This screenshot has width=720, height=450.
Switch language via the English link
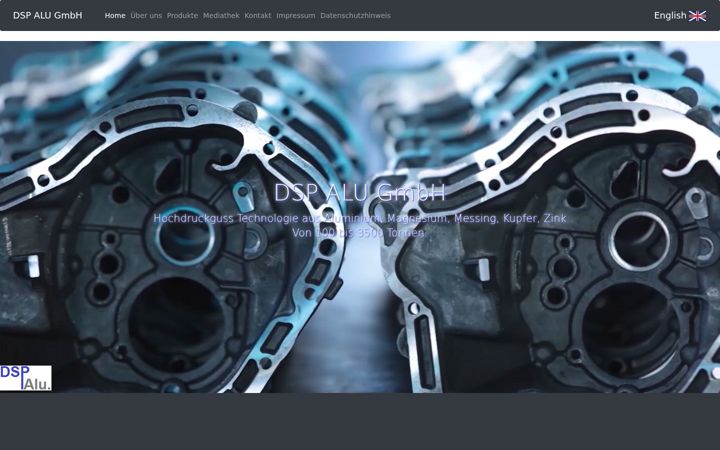[670, 16]
